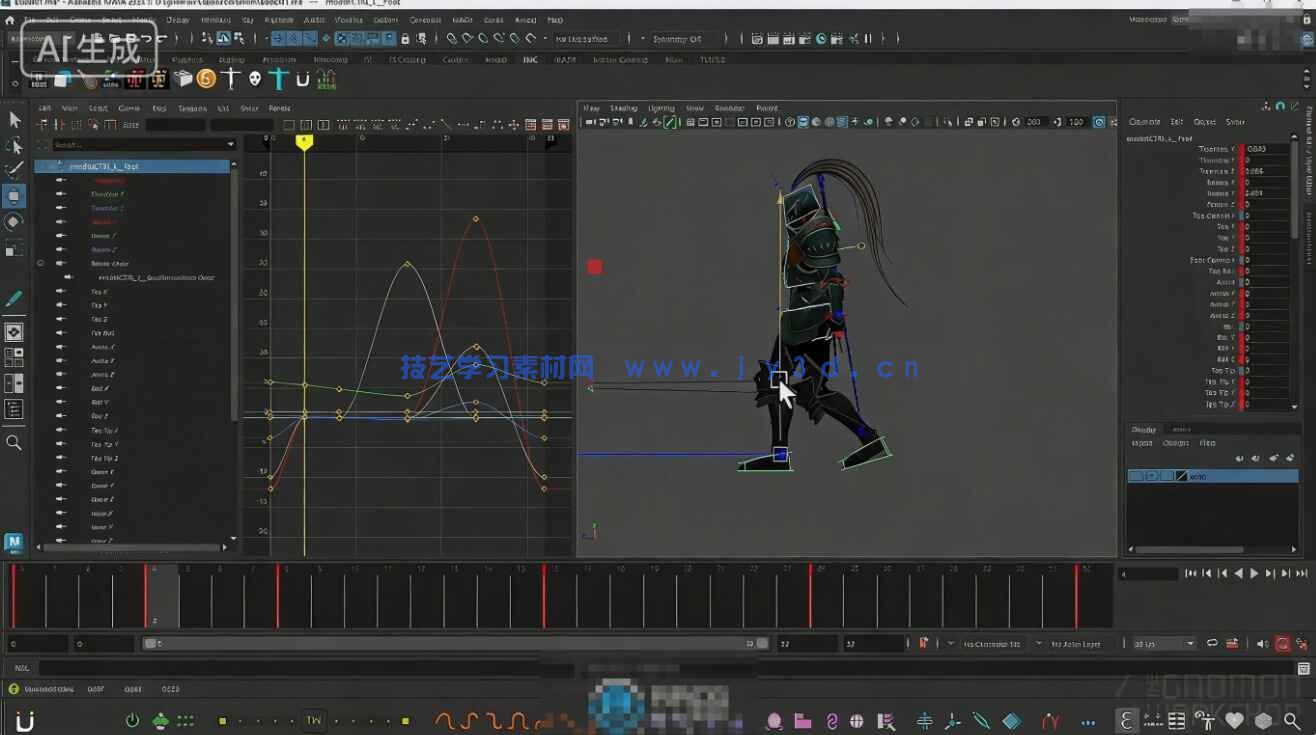1316x735 pixels.
Task: Click the orange circular coin shelf icon
Action: pyautogui.click(x=207, y=79)
